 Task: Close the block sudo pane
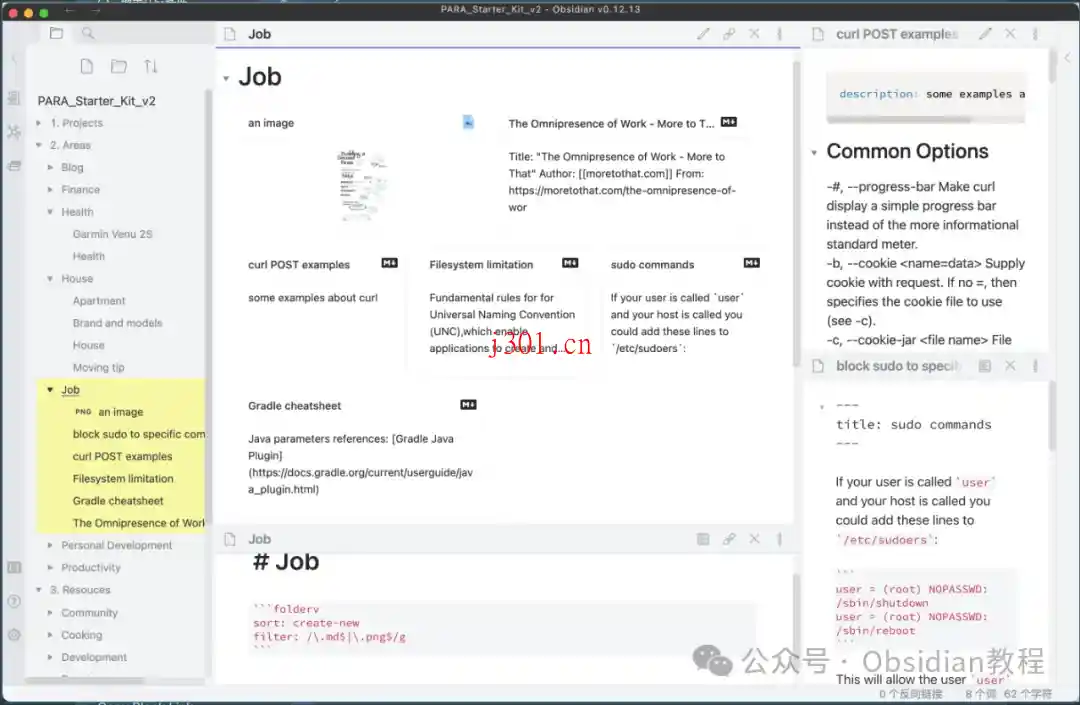coord(1010,366)
